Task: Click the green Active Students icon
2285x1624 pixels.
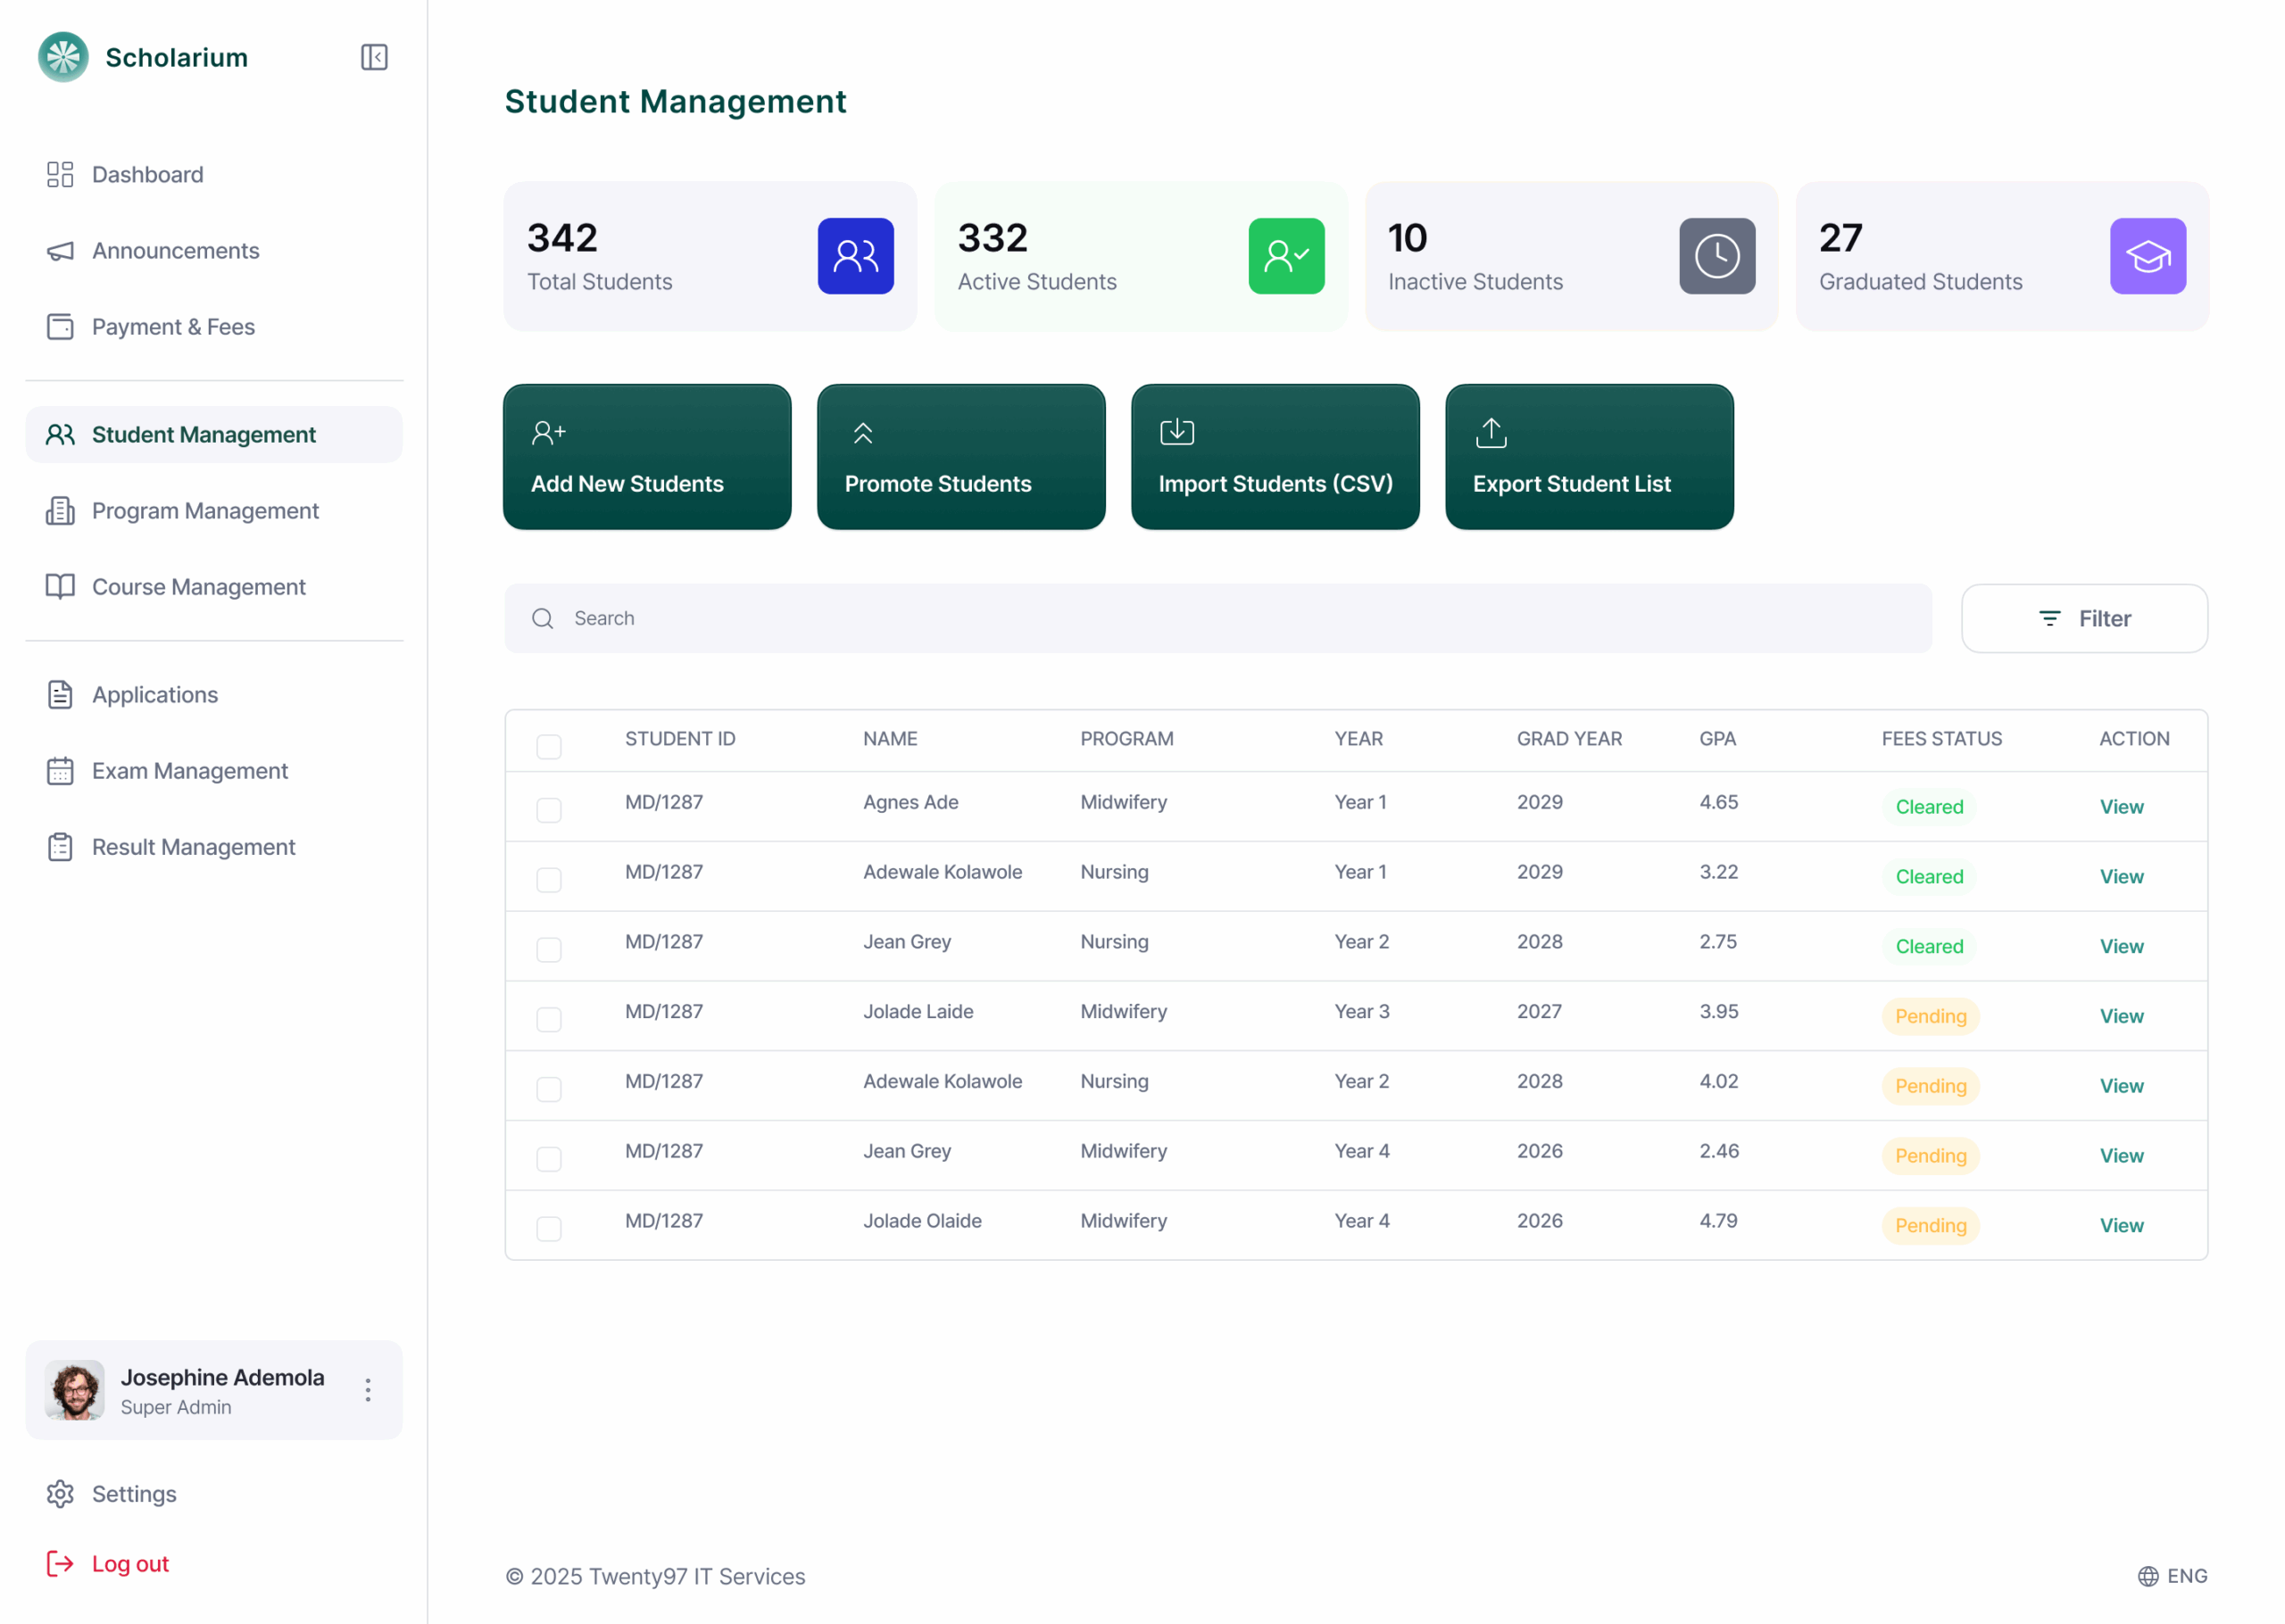Action: point(1285,256)
